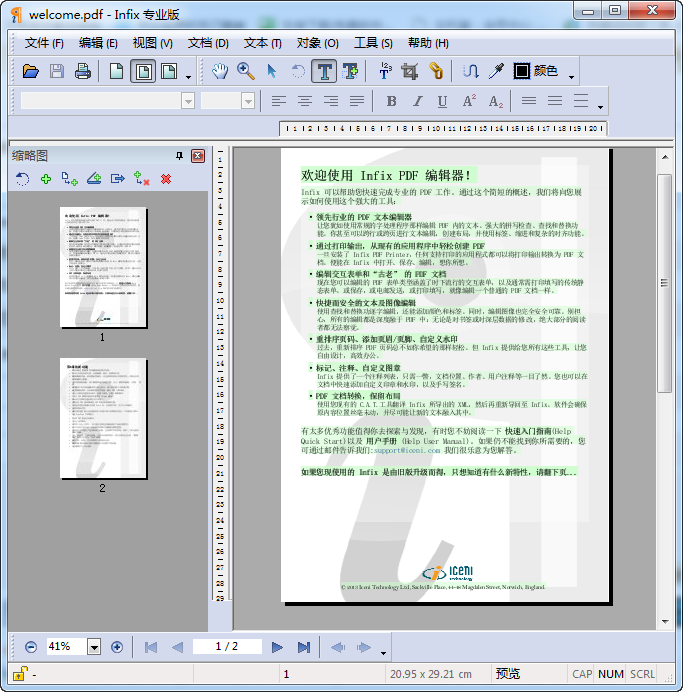Toggle Italic formatting
The image size is (683, 692).
pos(417,101)
